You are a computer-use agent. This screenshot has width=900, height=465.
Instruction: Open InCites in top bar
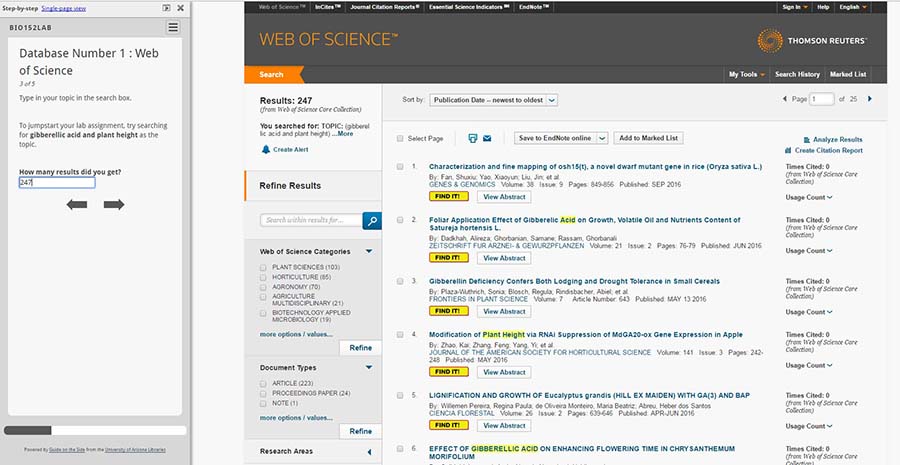click(x=328, y=7)
